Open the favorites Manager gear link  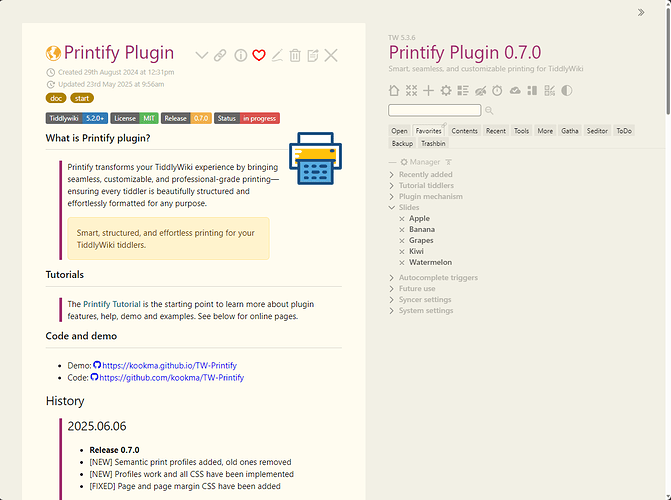click(x=420, y=162)
